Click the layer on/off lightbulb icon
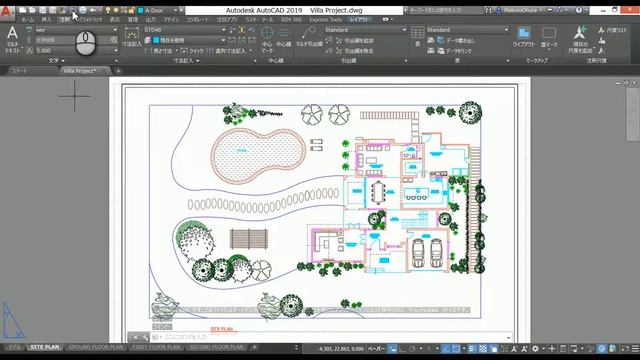The height and width of the screenshot is (360, 640). coord(108,10)
